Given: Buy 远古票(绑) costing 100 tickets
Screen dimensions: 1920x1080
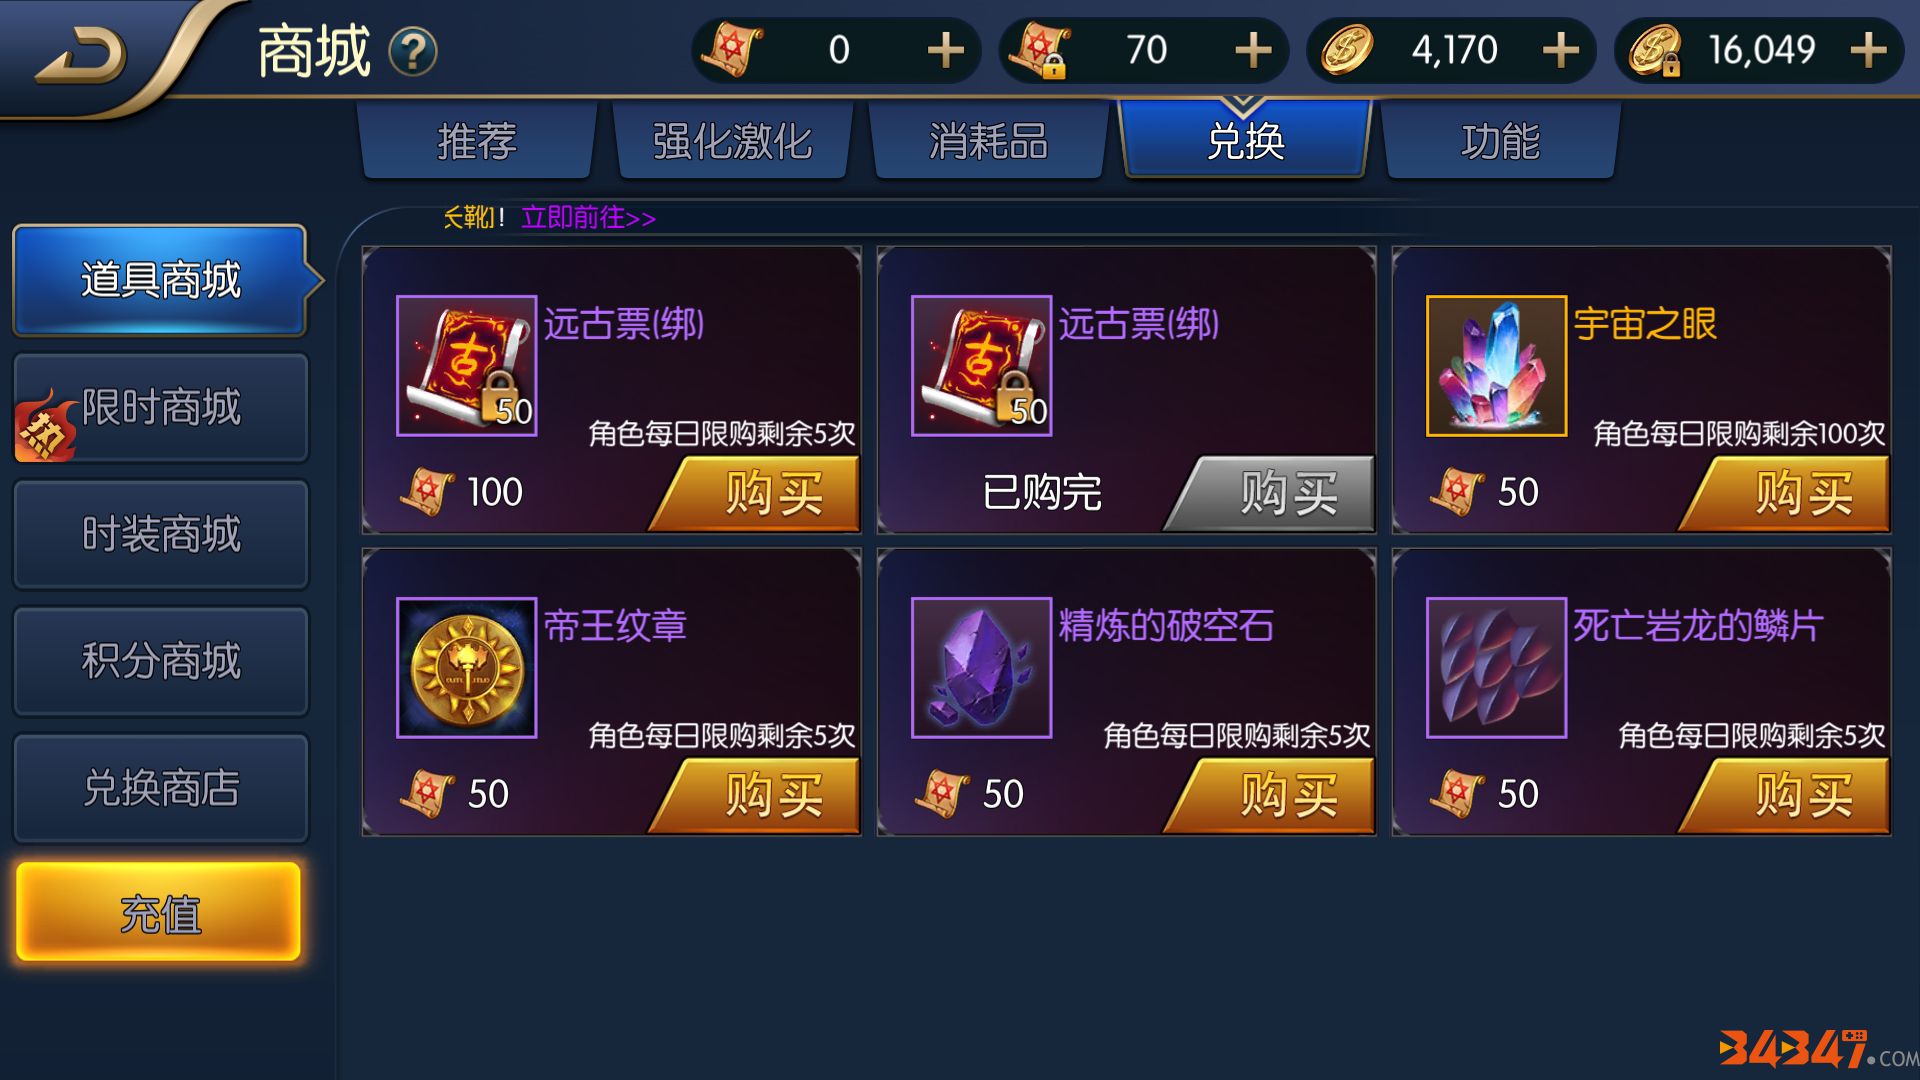Looking at the screenshot, I should tap(755, 493).
